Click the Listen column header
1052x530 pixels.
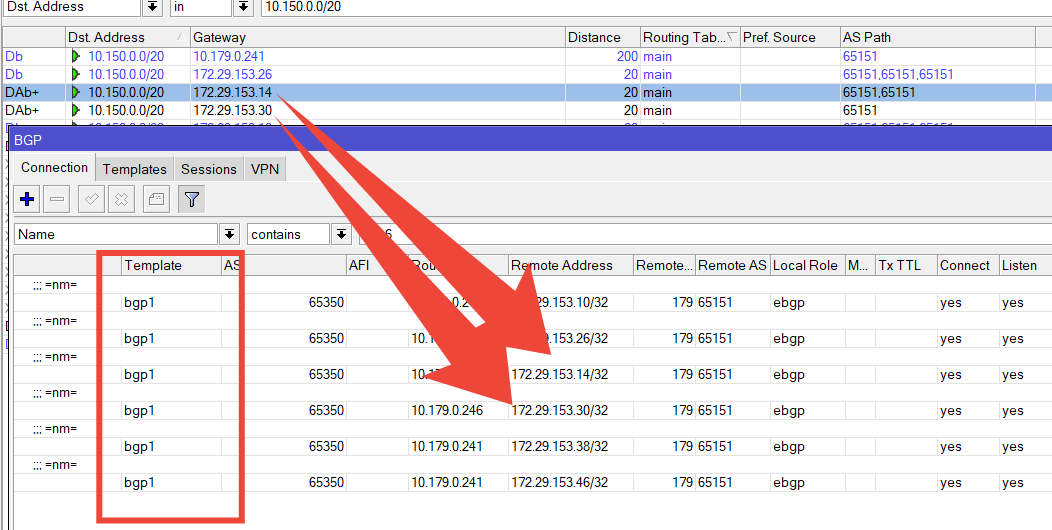click(x=1026, y=265)
